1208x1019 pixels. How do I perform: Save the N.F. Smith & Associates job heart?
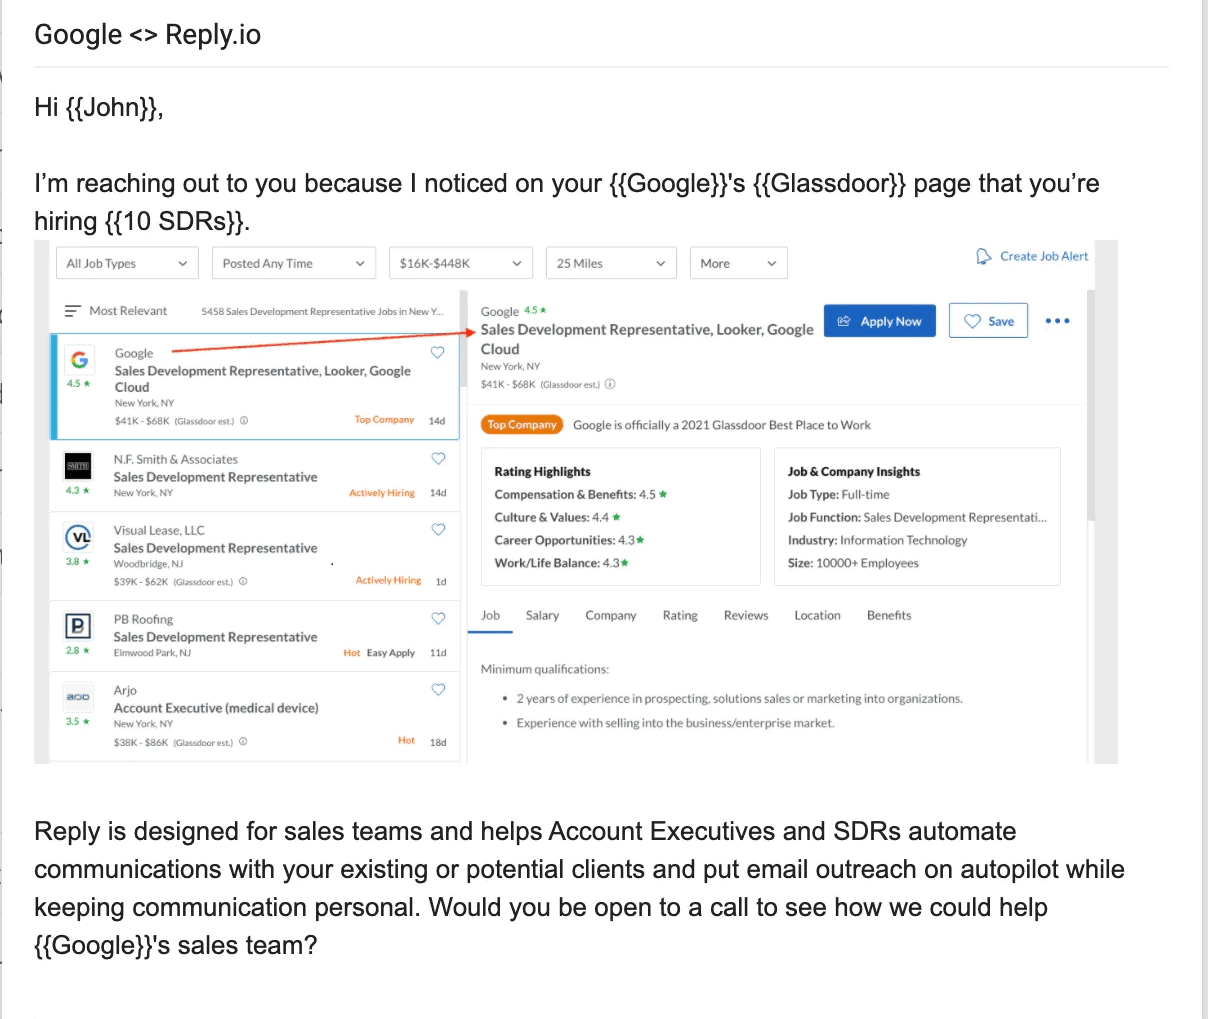click(x=438, y=458)
